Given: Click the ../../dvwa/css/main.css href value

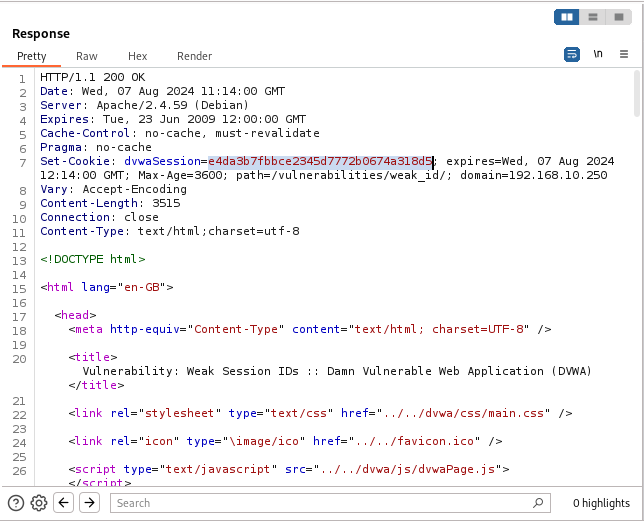Looking at the screenshot, I should click(x=464, y=413).
